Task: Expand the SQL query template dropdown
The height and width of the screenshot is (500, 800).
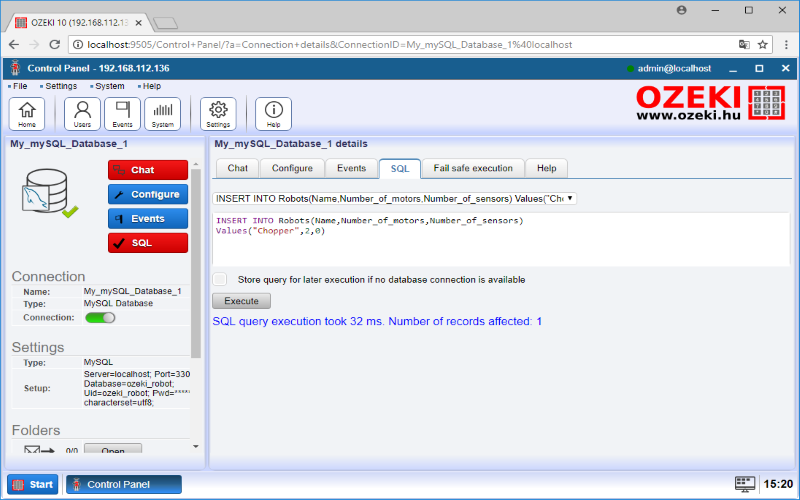Action: point(394,198)
